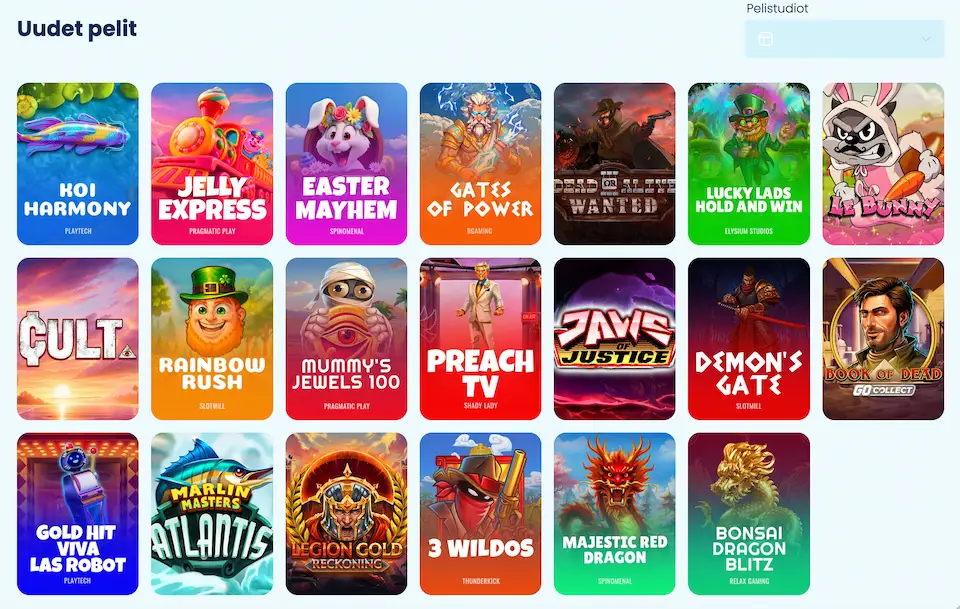This screenshot has height=609, width=960.
Task: Launch Demon's Gate game
Action: [x=749, y=339]
